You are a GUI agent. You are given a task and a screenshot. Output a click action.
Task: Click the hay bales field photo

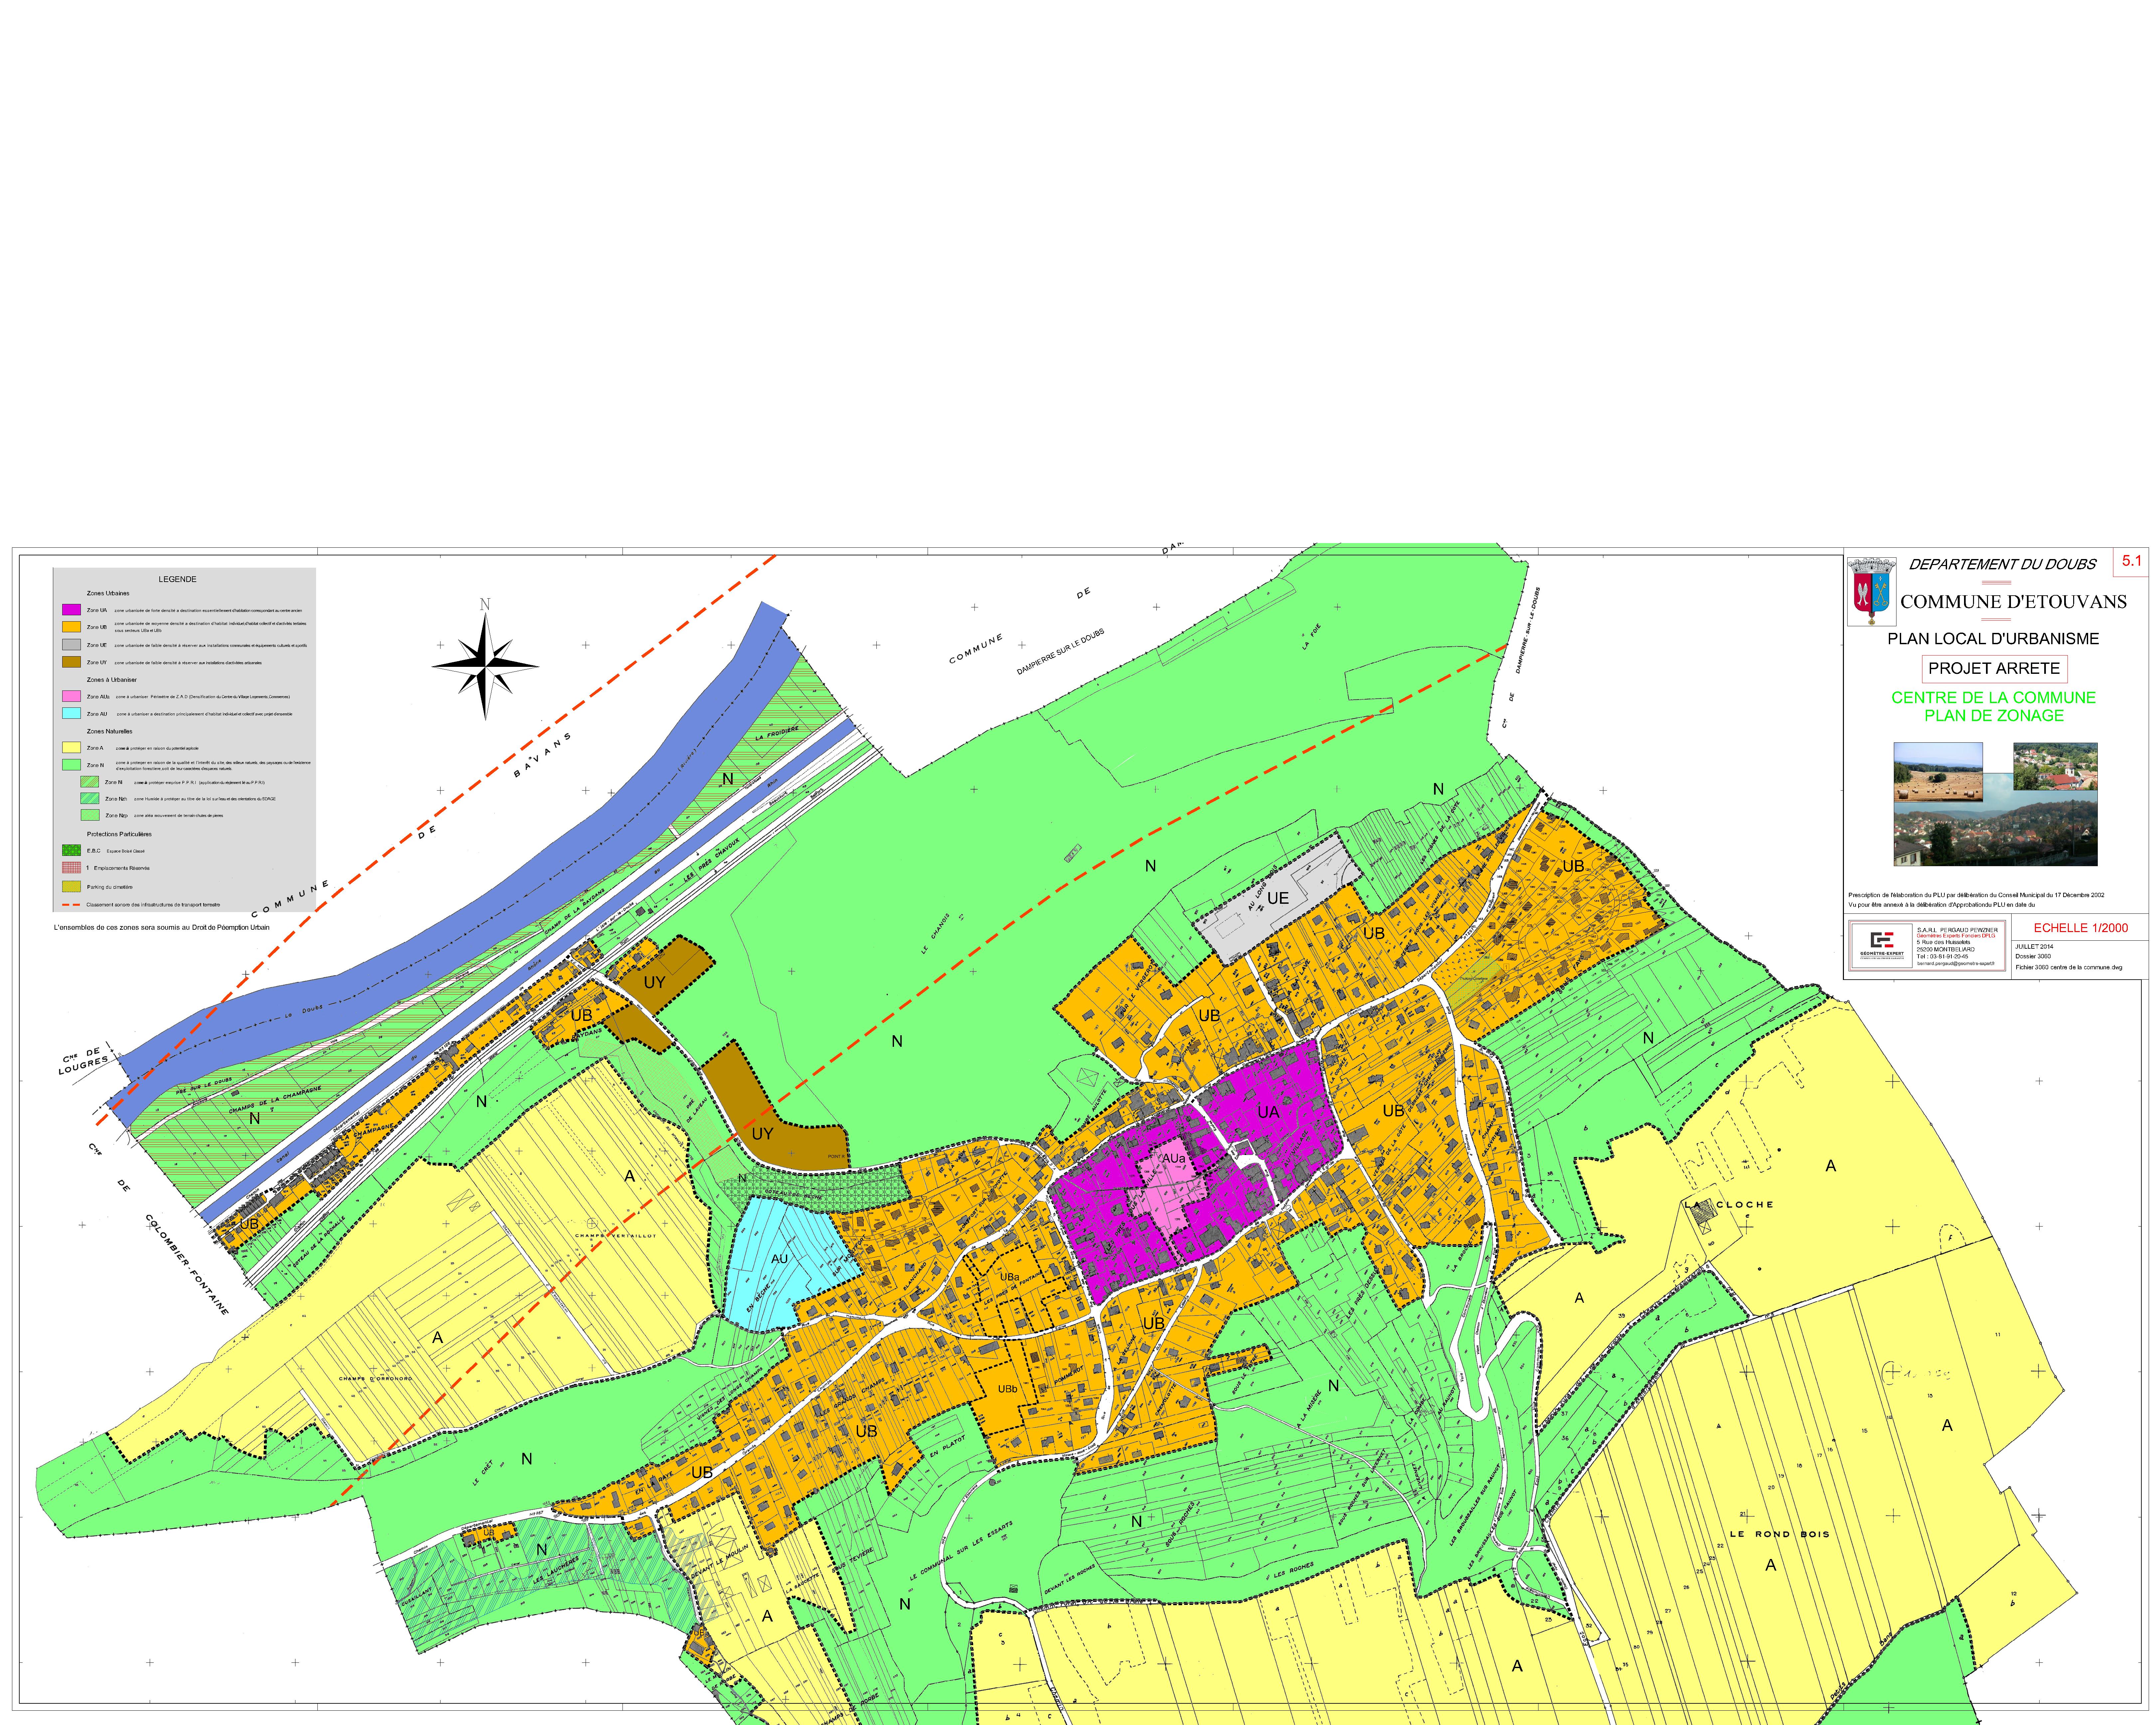(1938, 772)
